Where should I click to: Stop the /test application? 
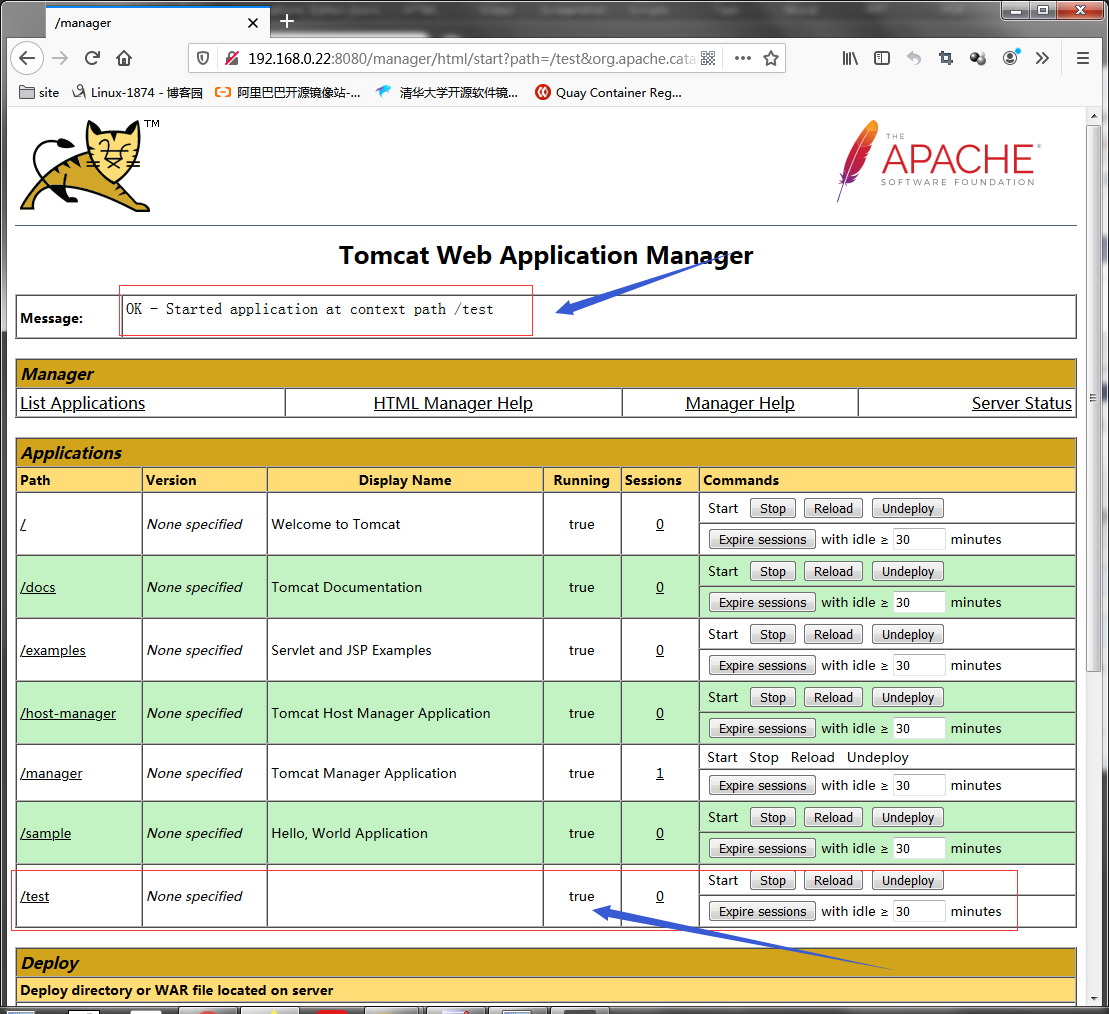[x=772, y=880]
